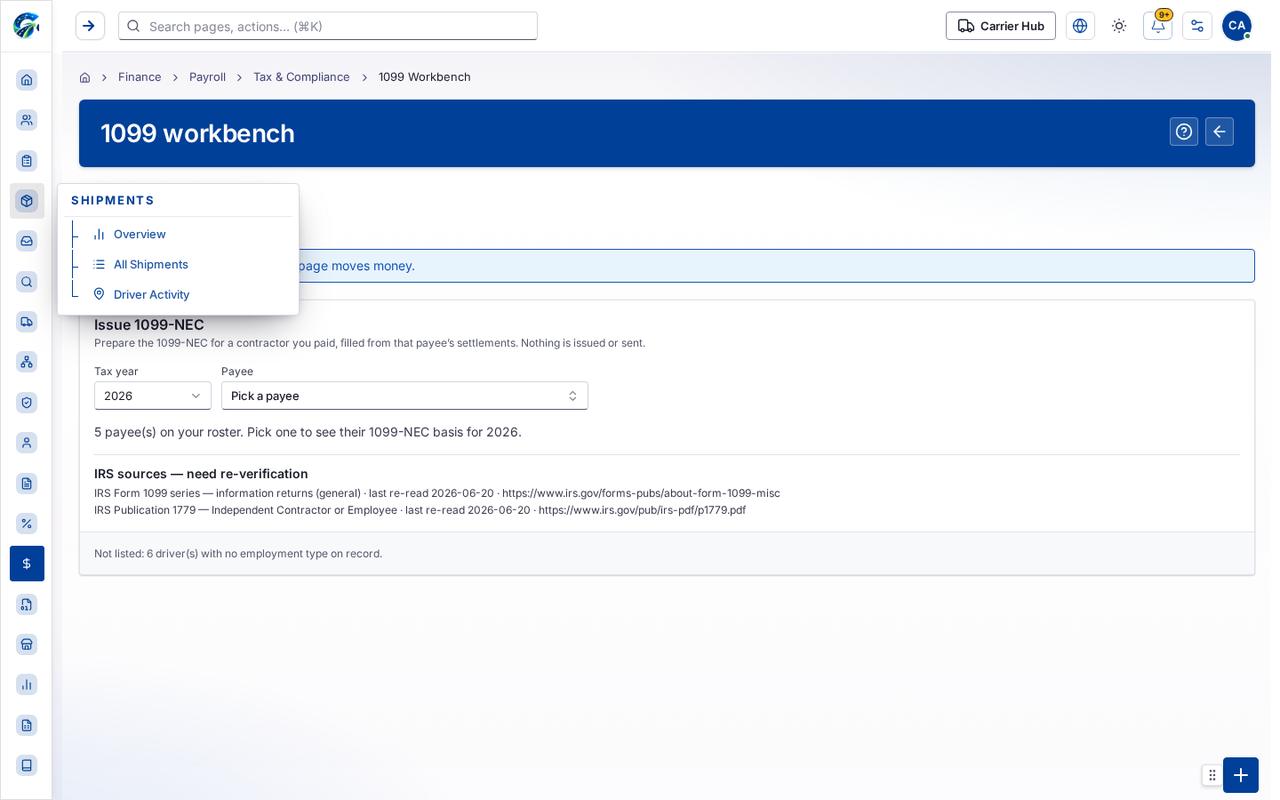The width and height of the screenshot is (1280, 800).
Task: Click the percent sign sidebar icon
Action: pyautogui.click(x=27, y=523)
